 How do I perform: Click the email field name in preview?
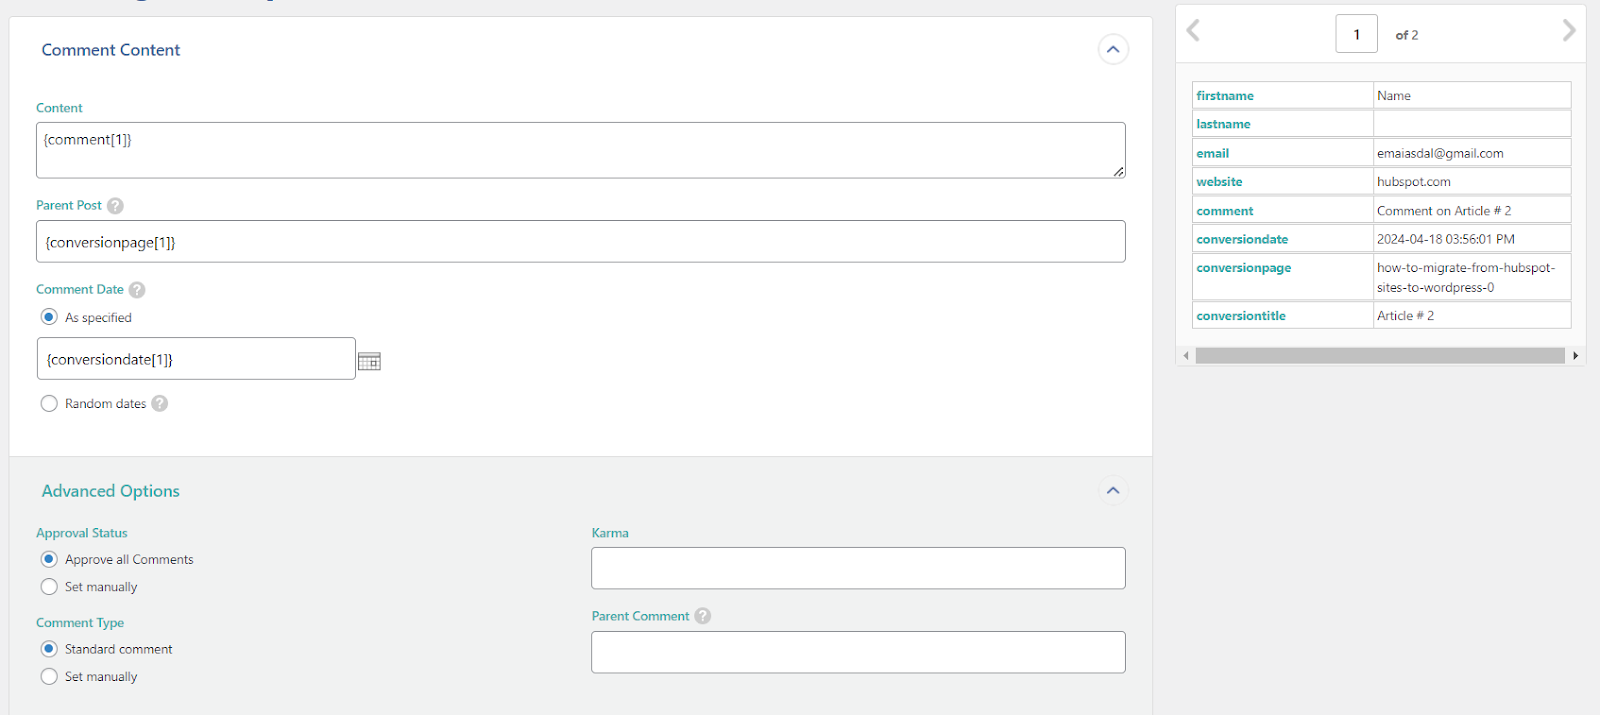coord(1212,153)
